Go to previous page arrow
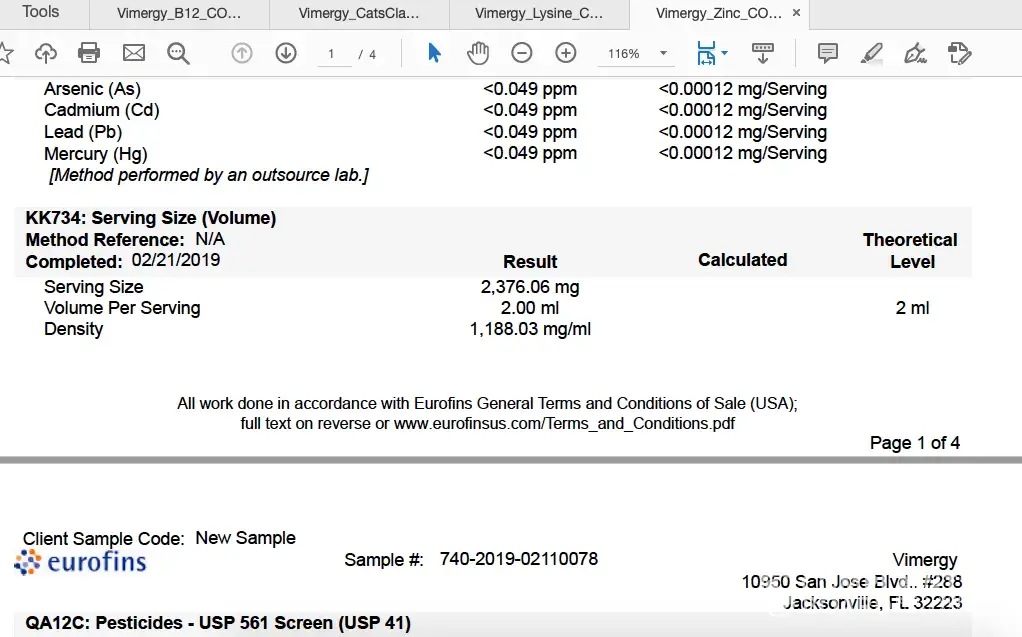The width and height of the screenshot is (1022, 637). coord(242,53)
